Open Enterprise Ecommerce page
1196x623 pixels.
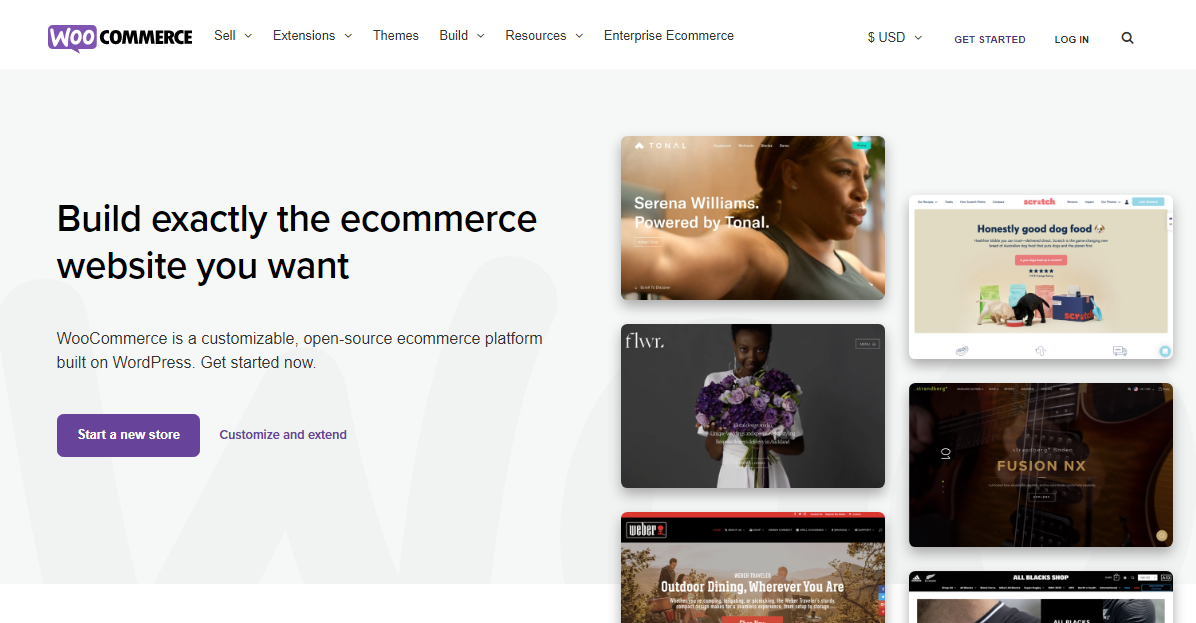[669, 36]
